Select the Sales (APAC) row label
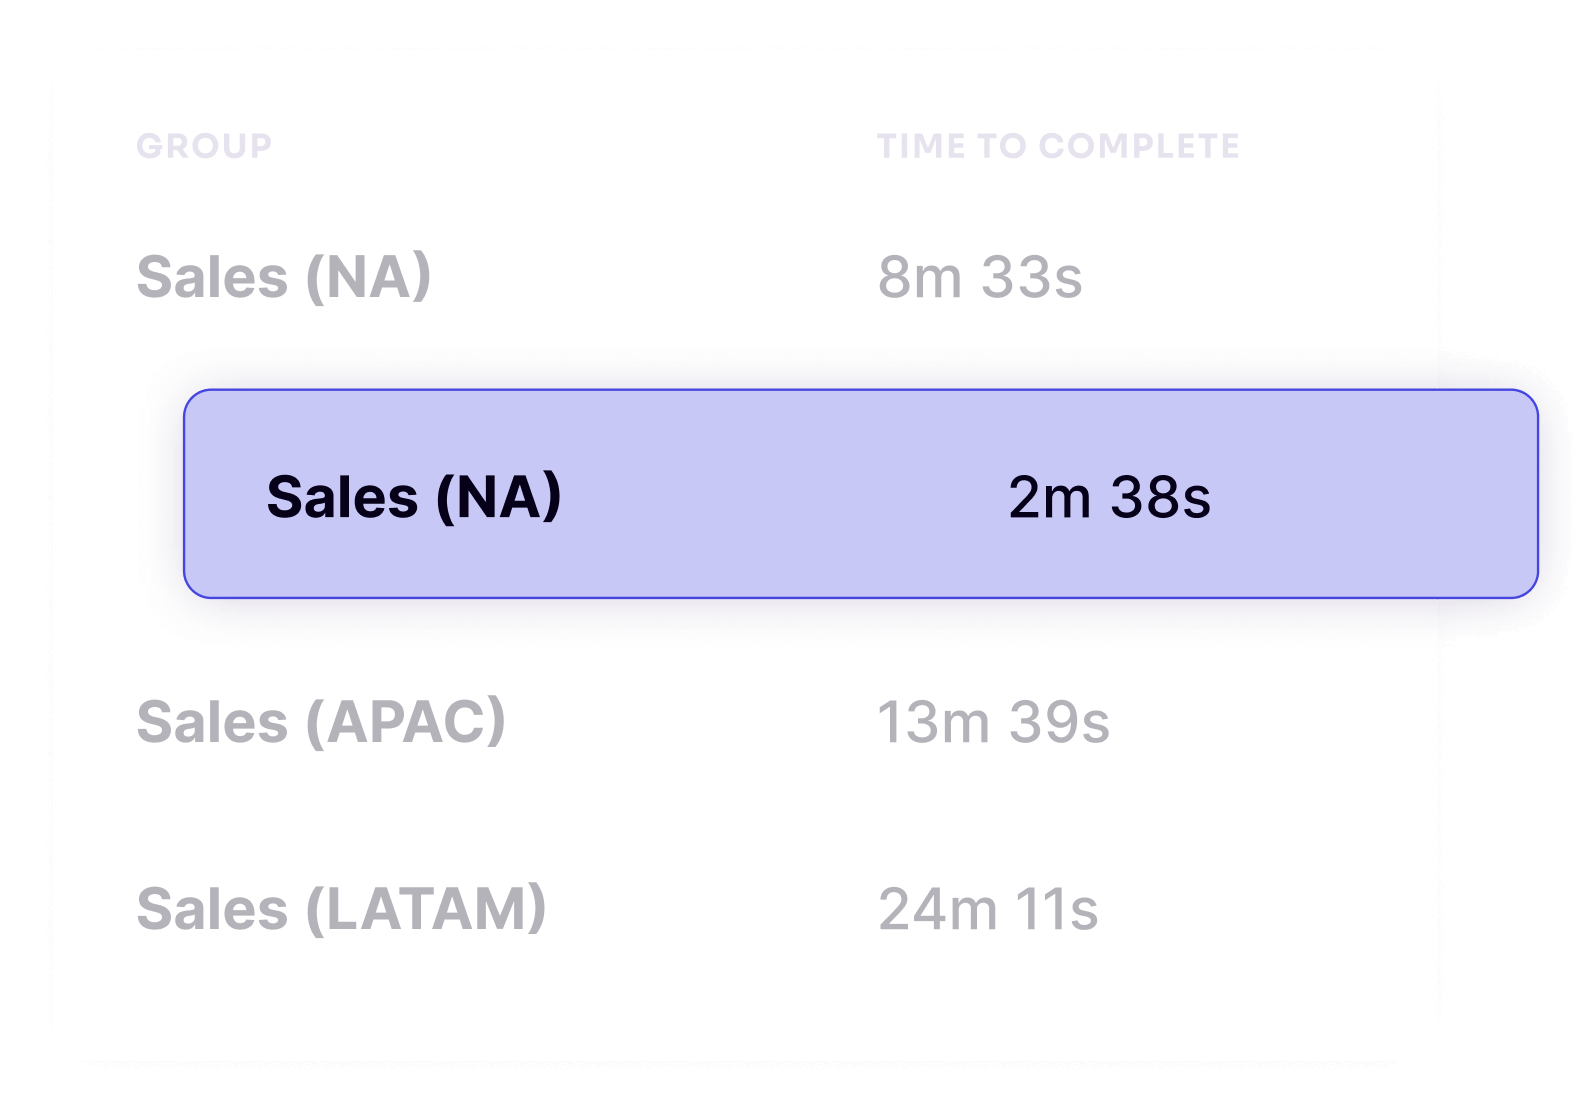1592x1116 pixels. tap(321, 722)
